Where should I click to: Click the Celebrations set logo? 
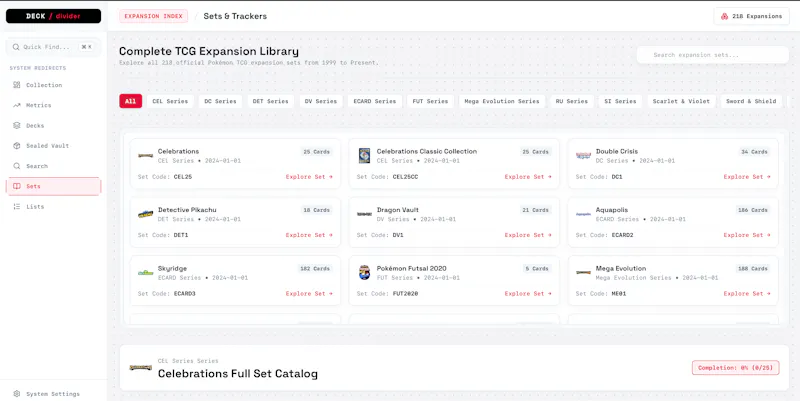[145, 156]
